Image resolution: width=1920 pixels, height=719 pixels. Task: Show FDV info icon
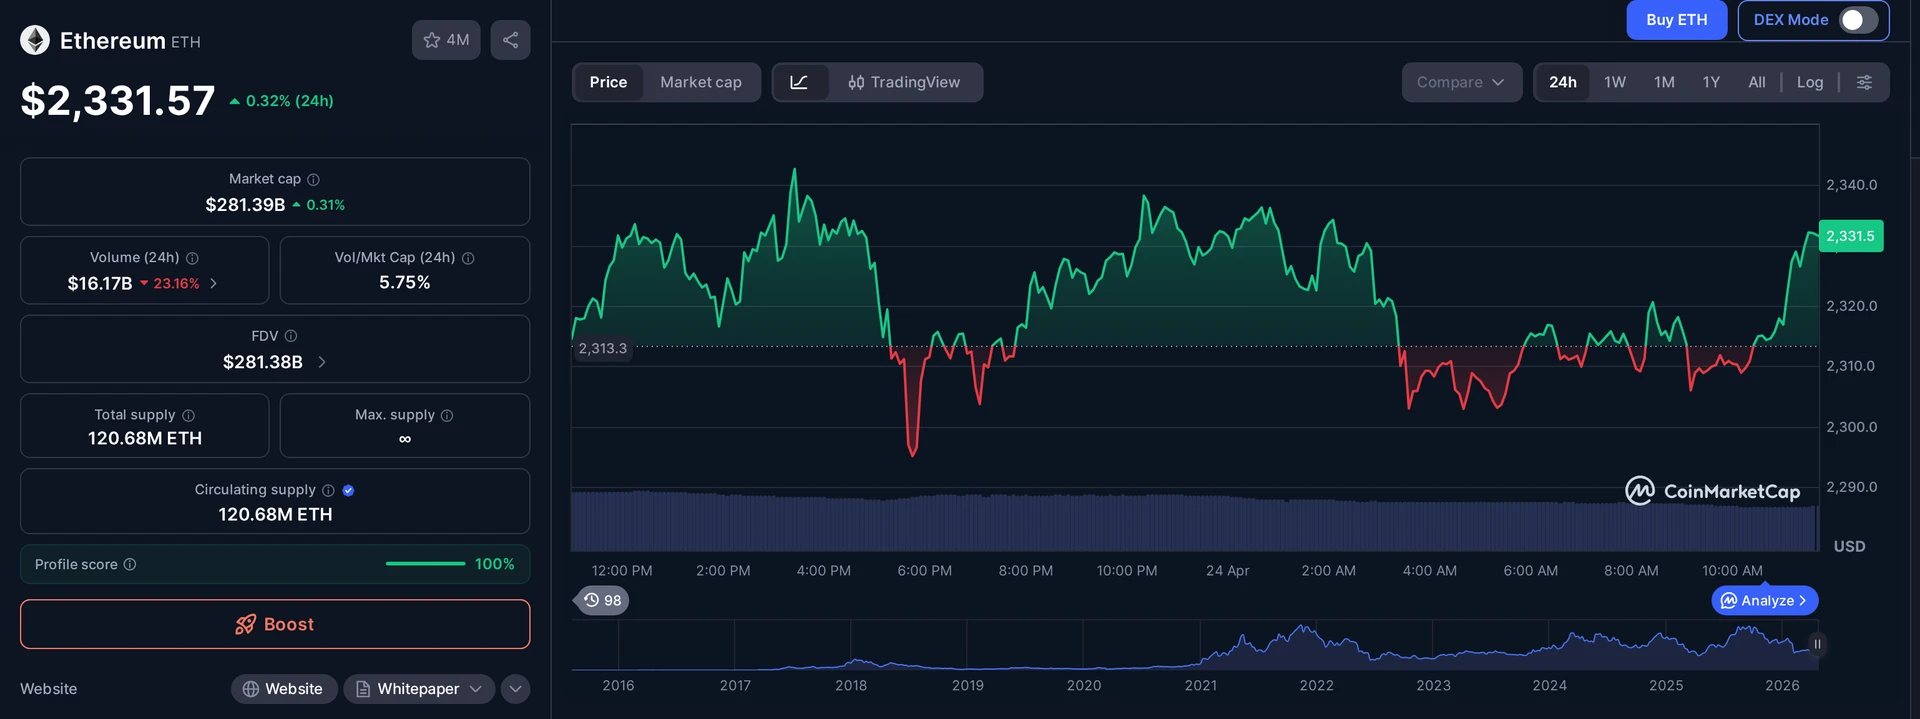[x=291, y=336]
